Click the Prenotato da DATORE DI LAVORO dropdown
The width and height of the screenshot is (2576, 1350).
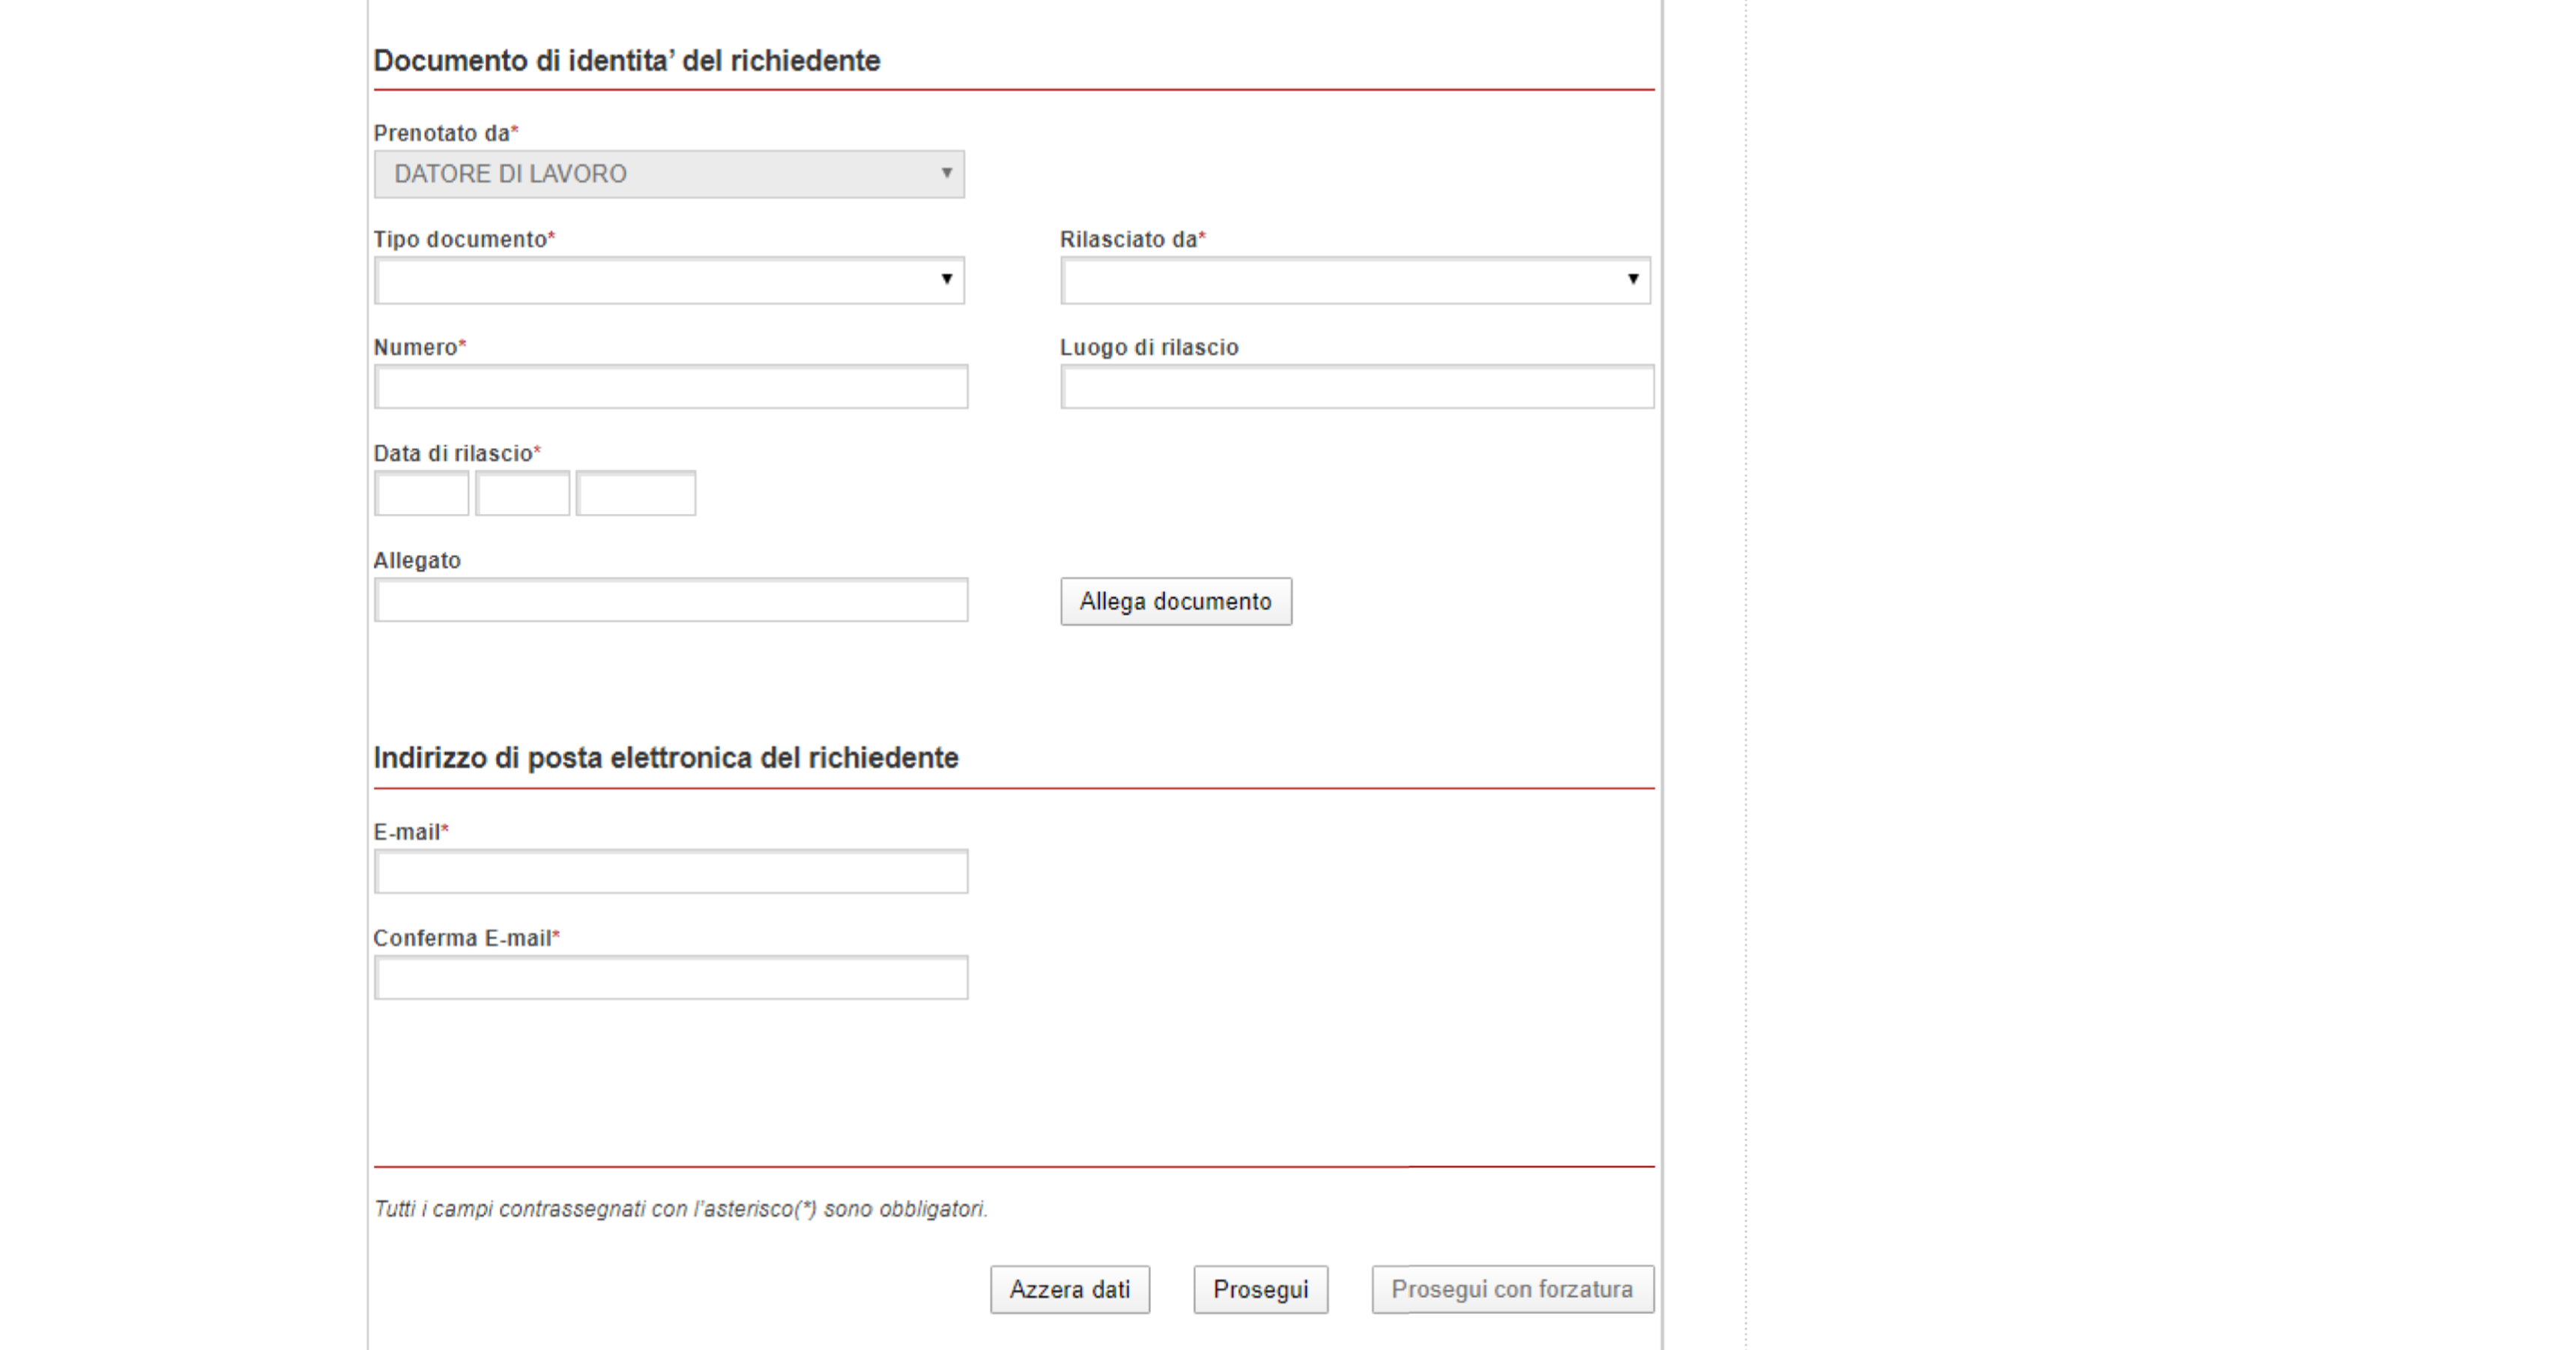pos(669,174)
